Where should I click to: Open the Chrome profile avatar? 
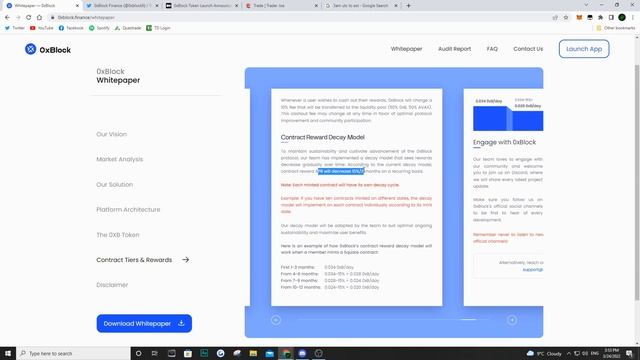click(x=622, y=18)
